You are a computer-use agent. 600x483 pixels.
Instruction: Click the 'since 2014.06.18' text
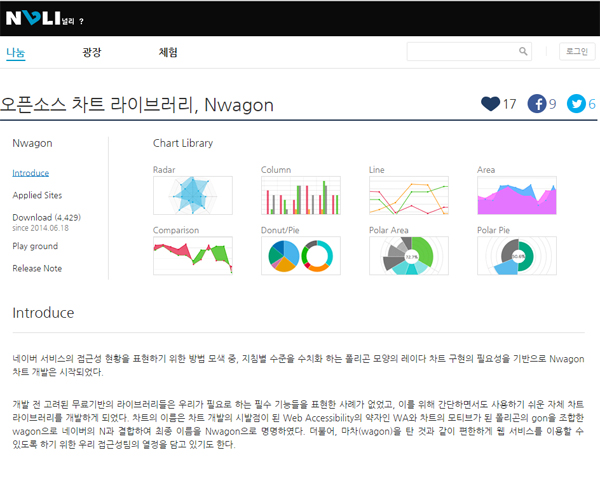[x=41, y=228]
